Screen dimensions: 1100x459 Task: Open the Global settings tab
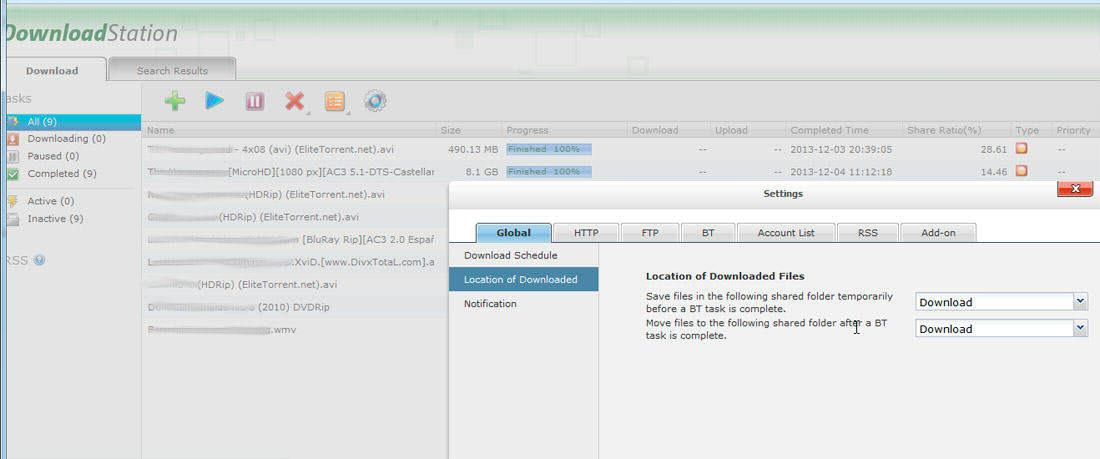[x=514, y=232]
